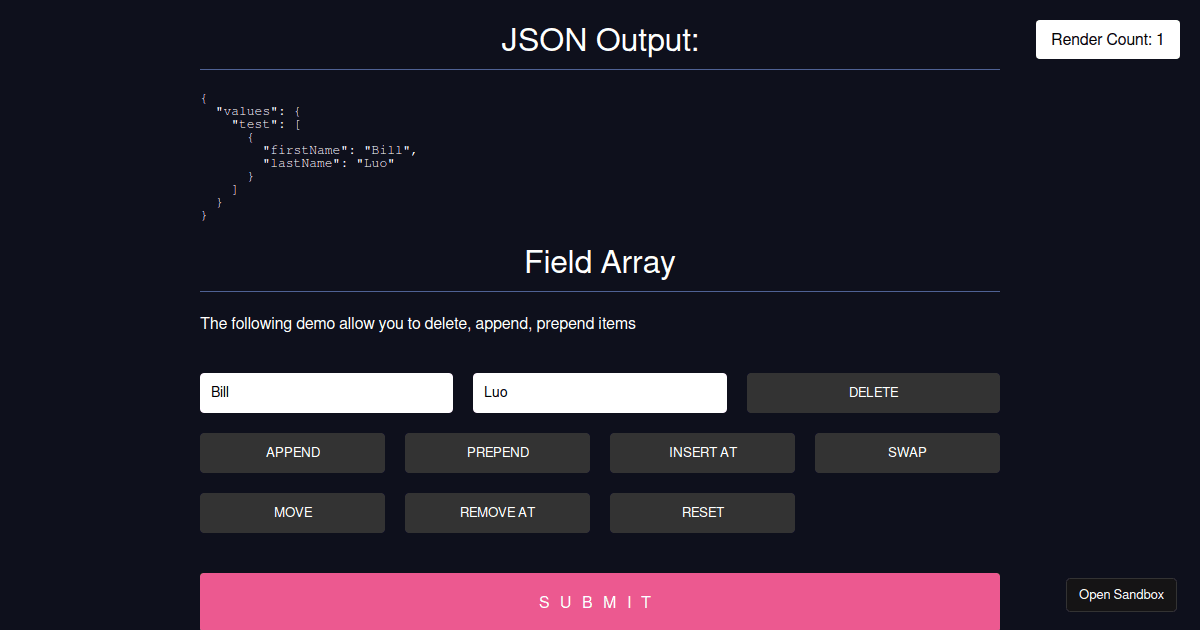Screen dimensions: 1200x630
Task: Click the PREPEND button
Action: (x=497, y=453)
